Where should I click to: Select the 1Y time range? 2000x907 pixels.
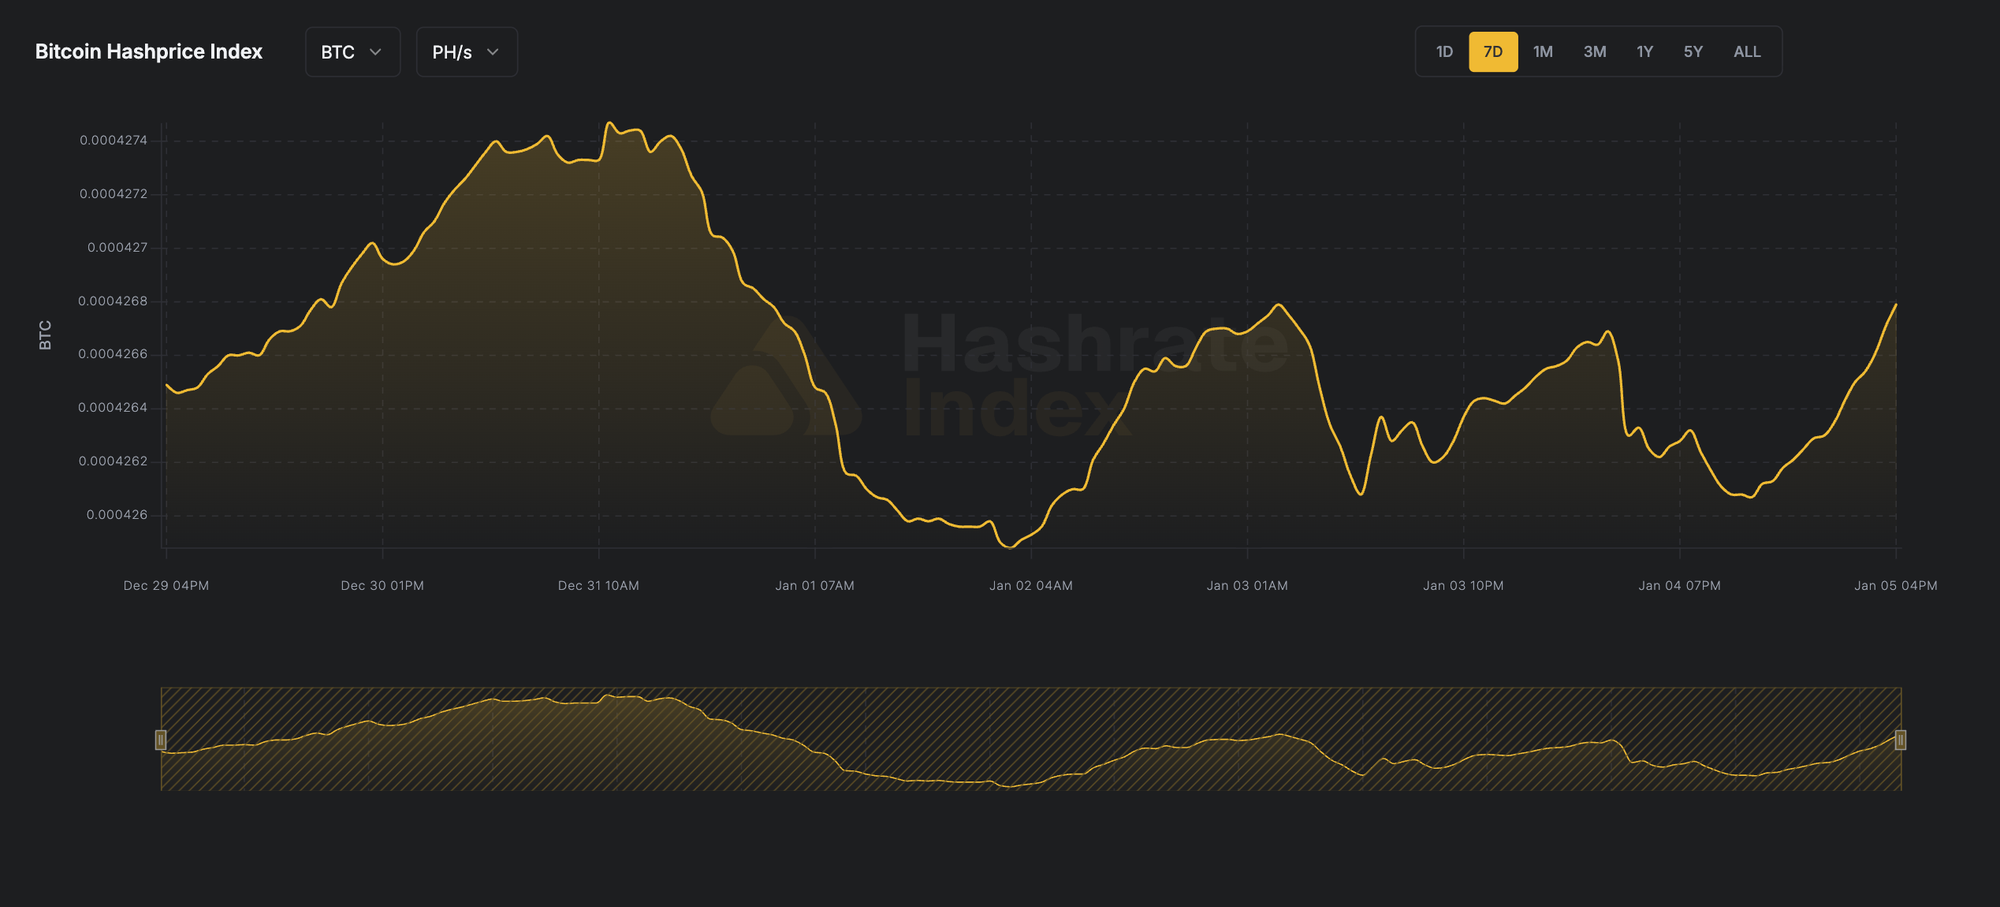1645,51
